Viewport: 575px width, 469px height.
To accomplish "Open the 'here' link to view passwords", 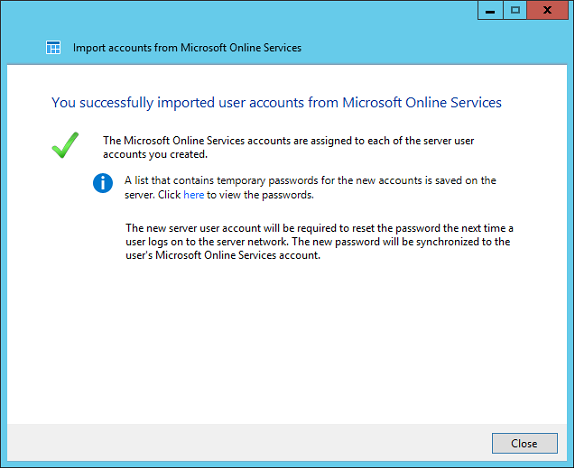I will point(194,195).
